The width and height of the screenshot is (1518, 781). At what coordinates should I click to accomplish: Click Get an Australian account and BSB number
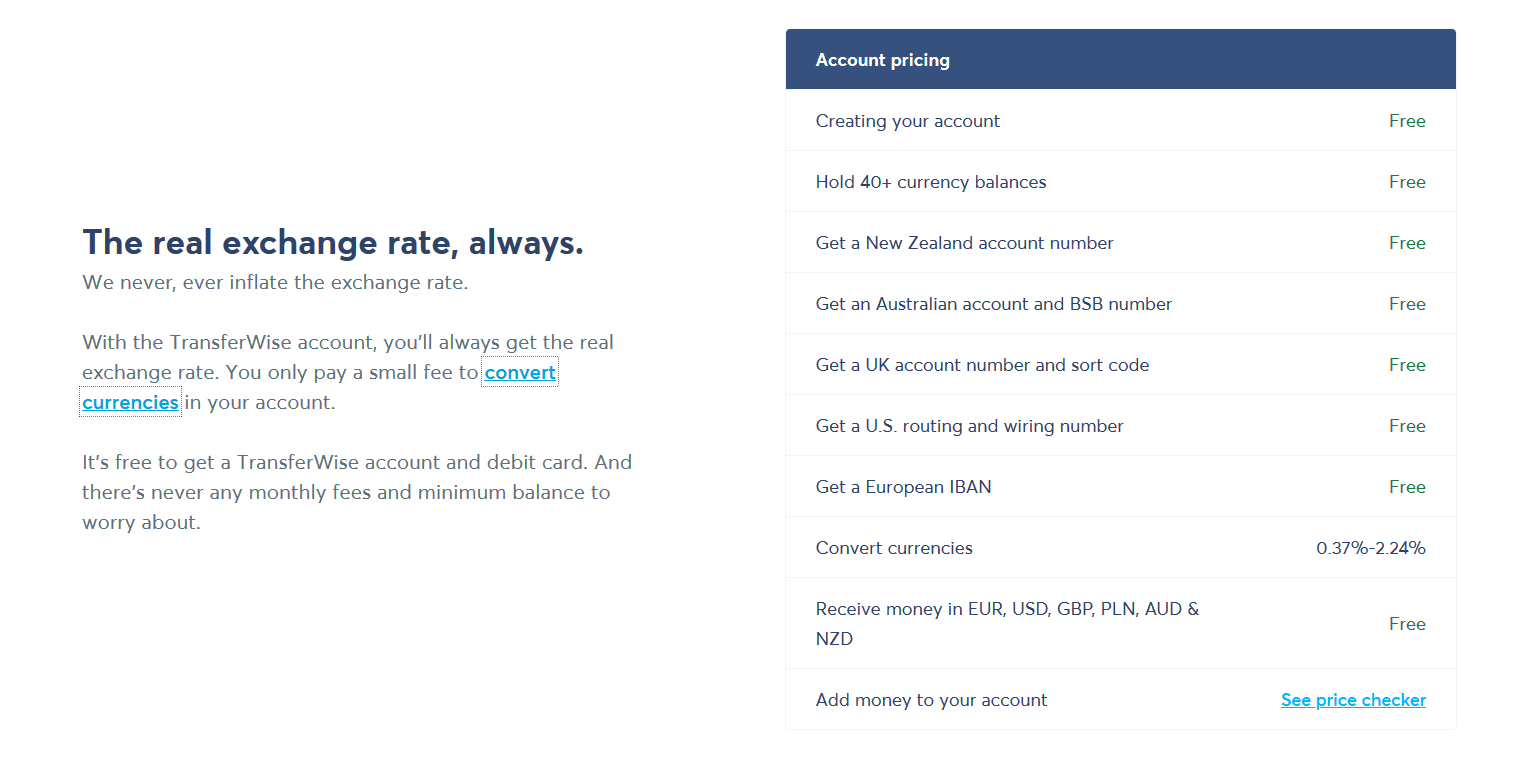tap(993, 304)
